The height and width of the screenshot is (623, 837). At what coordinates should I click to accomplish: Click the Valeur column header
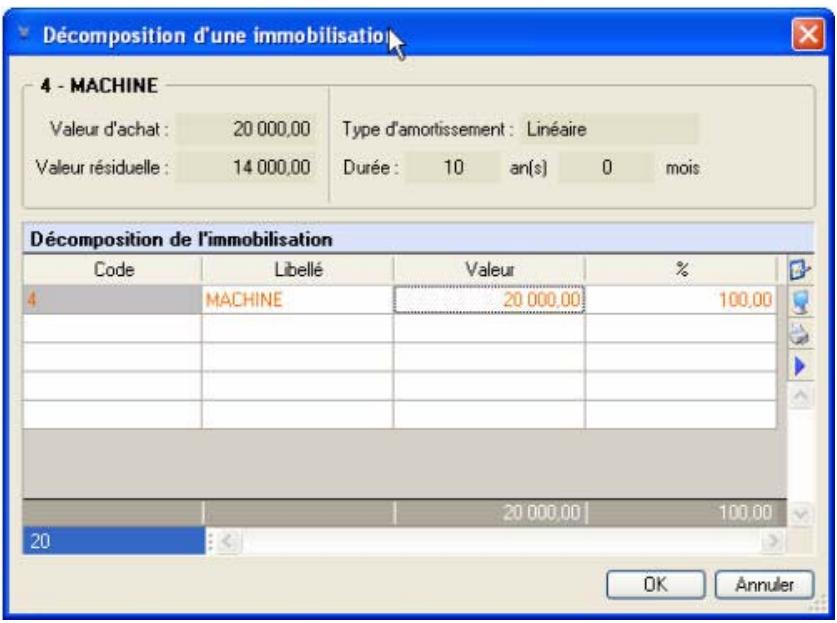click(x=489, y=270)
